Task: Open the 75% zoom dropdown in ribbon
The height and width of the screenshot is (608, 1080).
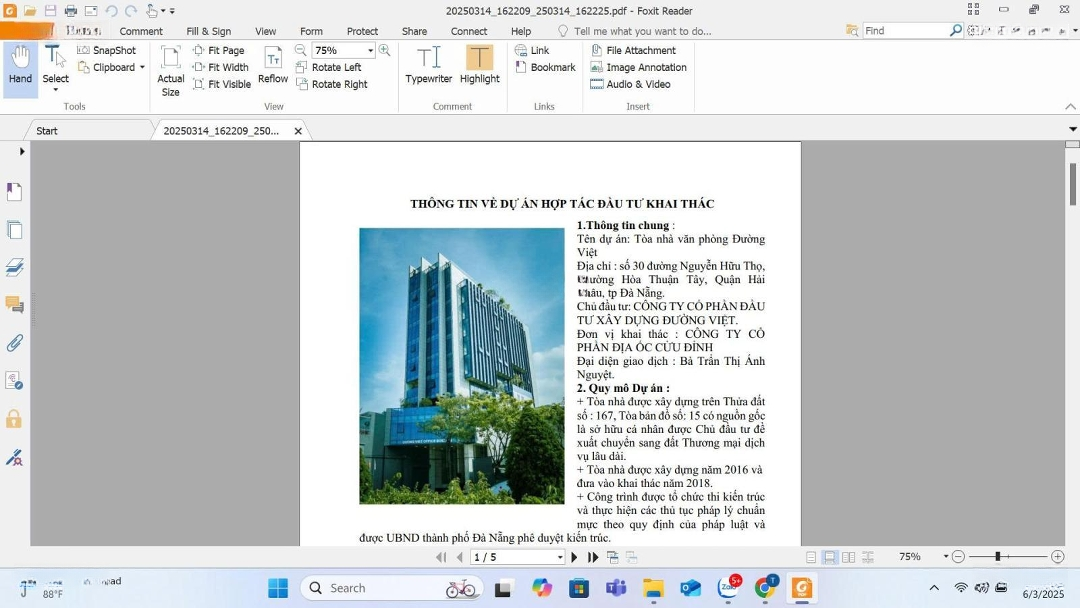Action: click(x=370, y=51)
